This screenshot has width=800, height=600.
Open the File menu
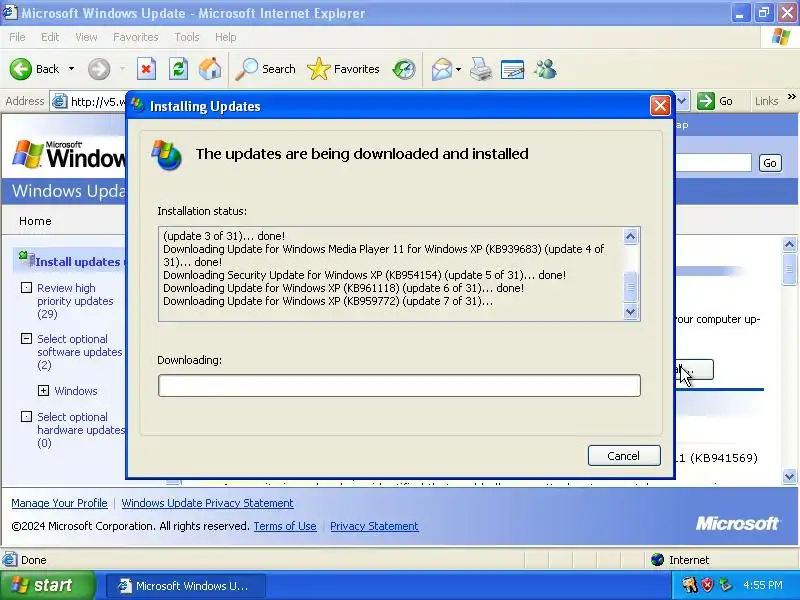pos(17,37)
